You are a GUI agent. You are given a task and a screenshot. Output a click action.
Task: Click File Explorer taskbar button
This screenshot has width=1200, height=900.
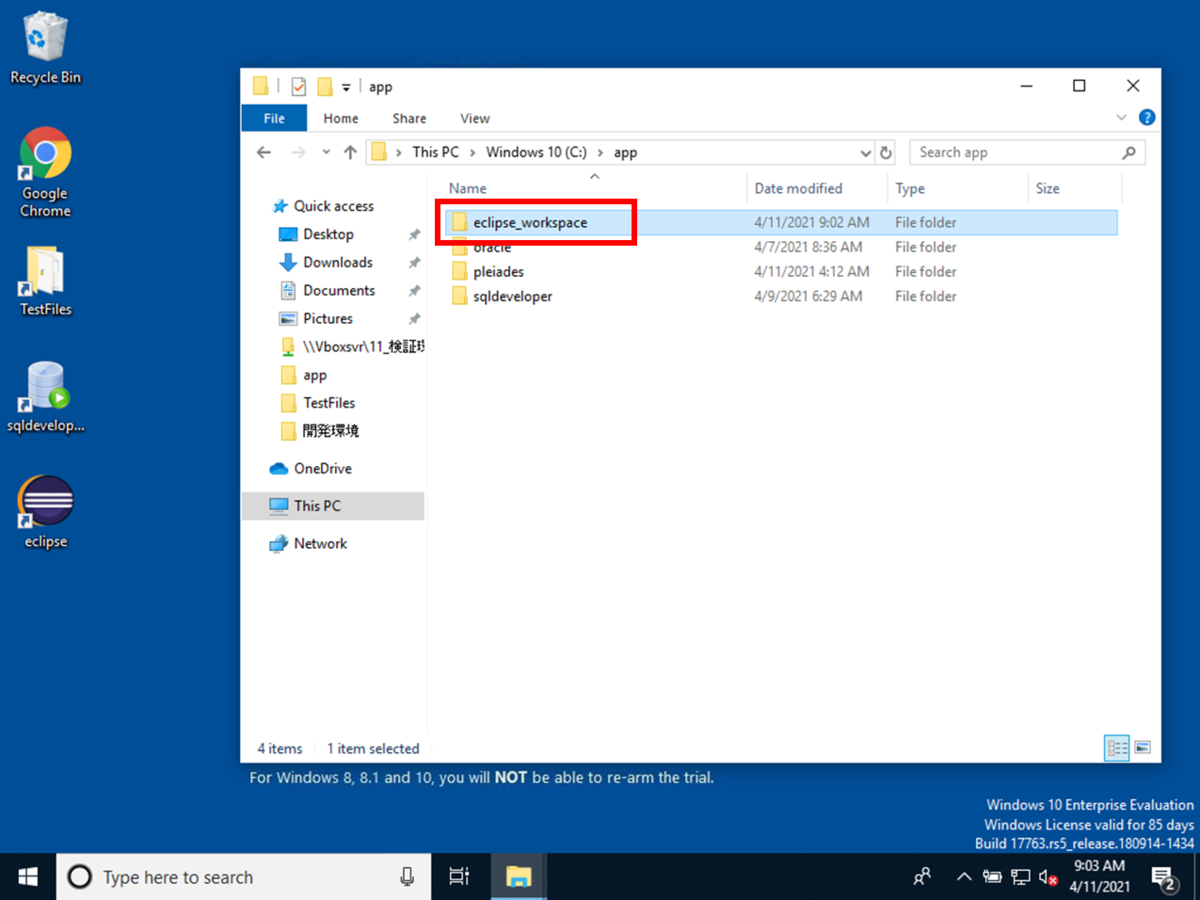click(x=517, y=877)
